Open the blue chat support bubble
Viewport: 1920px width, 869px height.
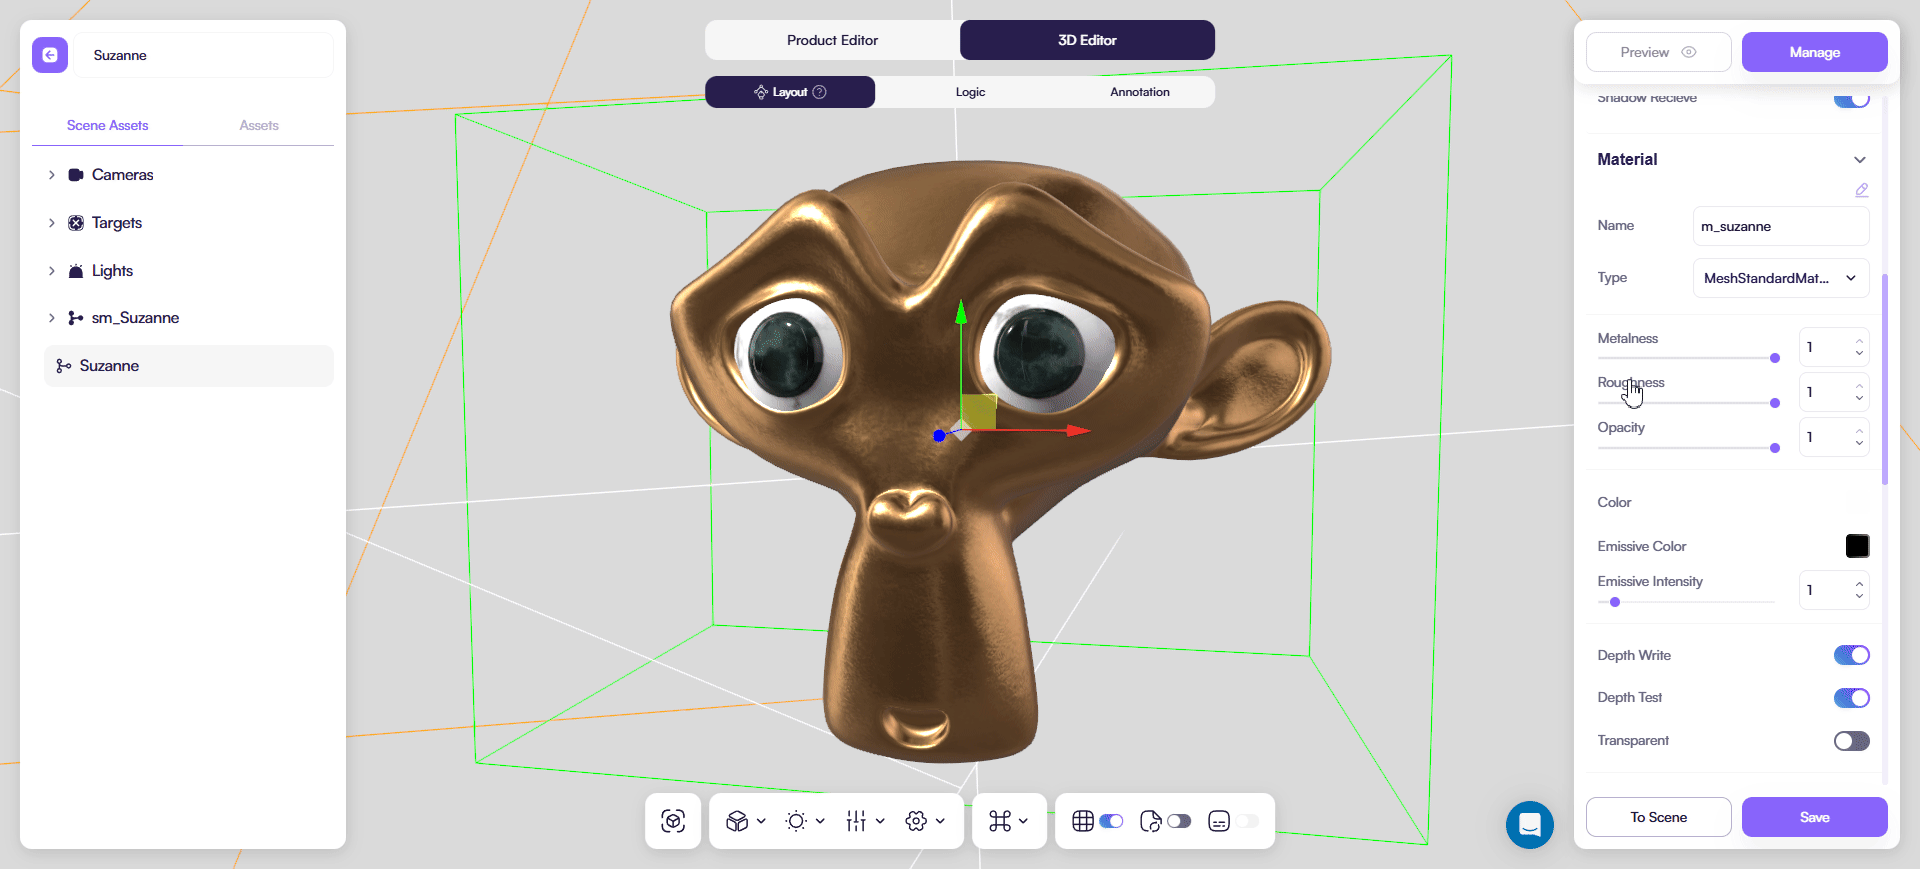1529,825
